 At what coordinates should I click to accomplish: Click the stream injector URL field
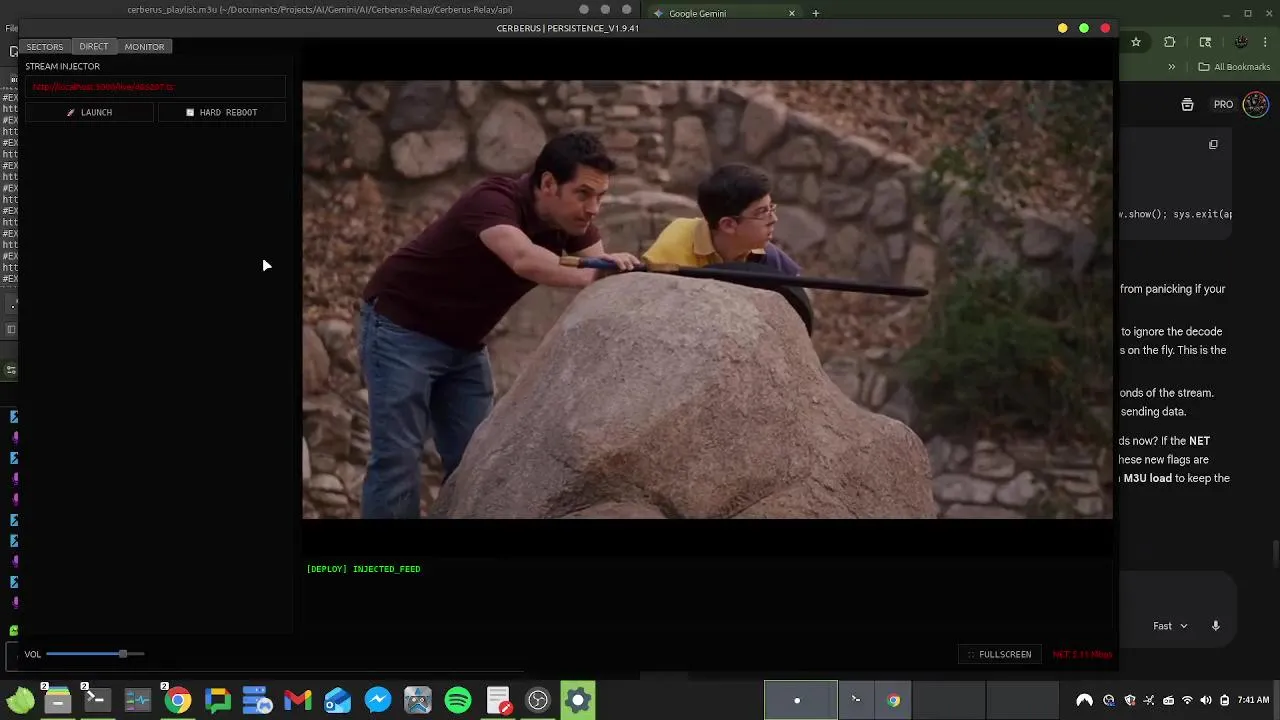click(x=155, y=87)
